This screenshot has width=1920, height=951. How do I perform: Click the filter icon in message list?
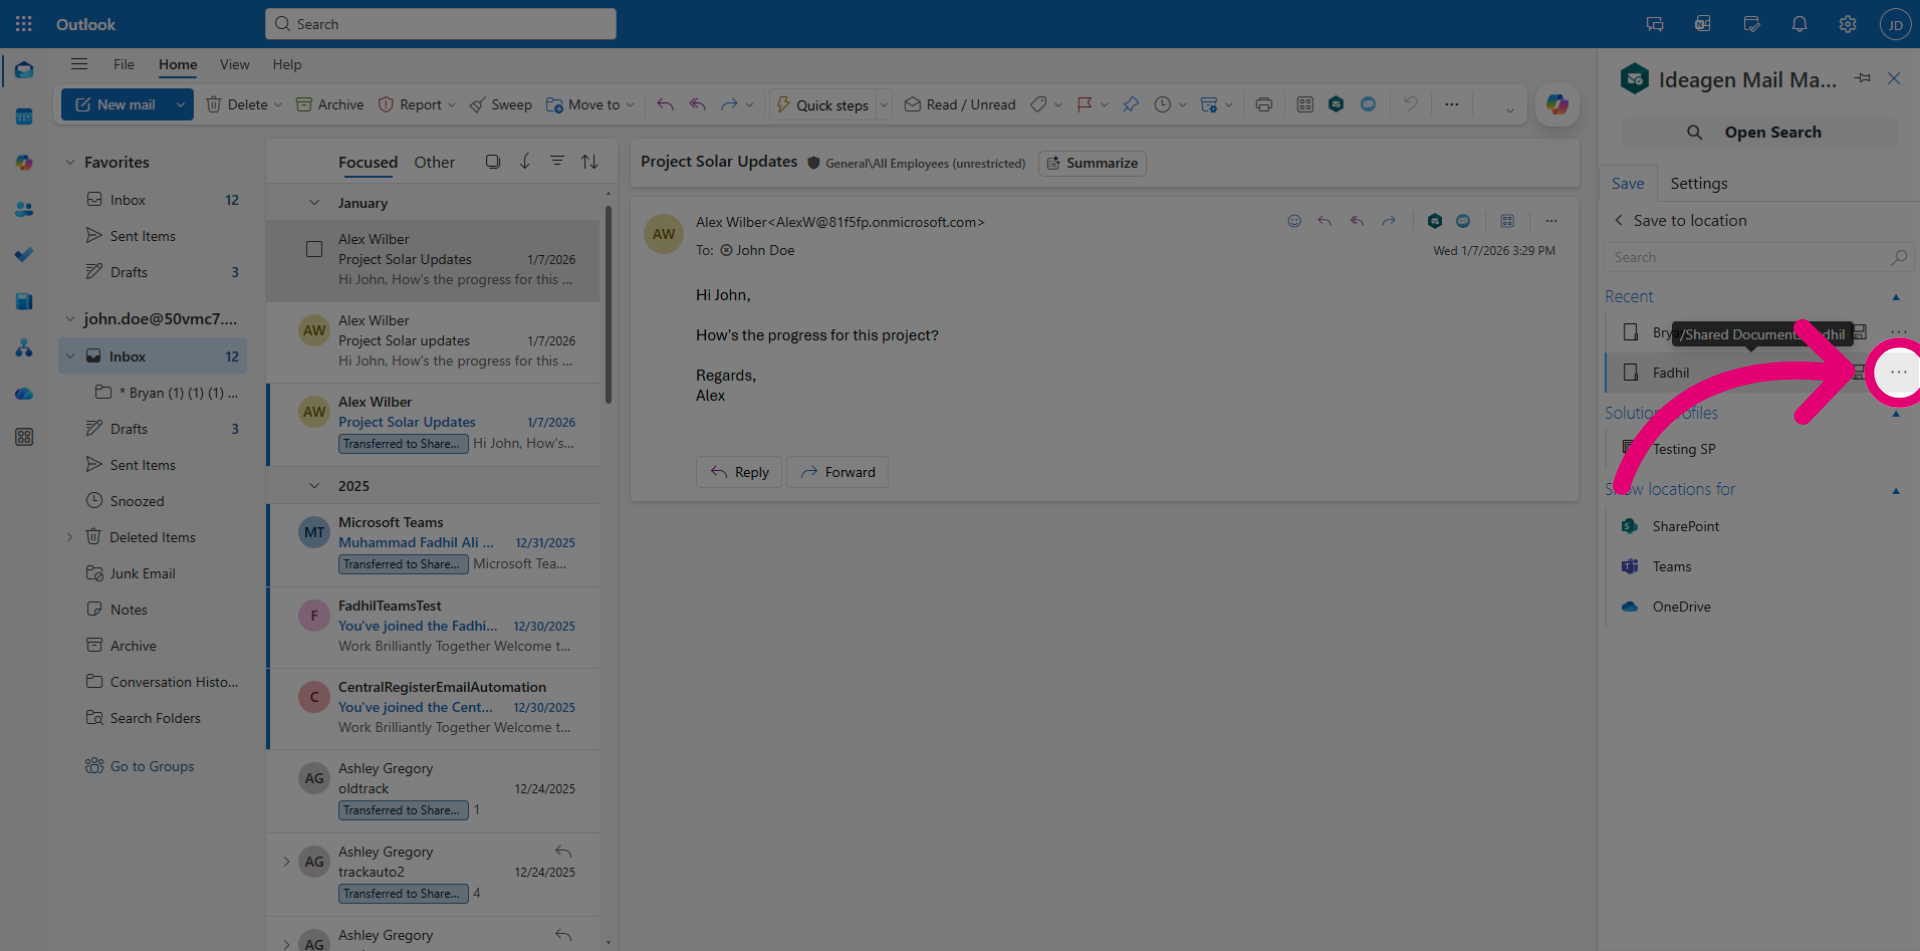[x=557, y=161]
